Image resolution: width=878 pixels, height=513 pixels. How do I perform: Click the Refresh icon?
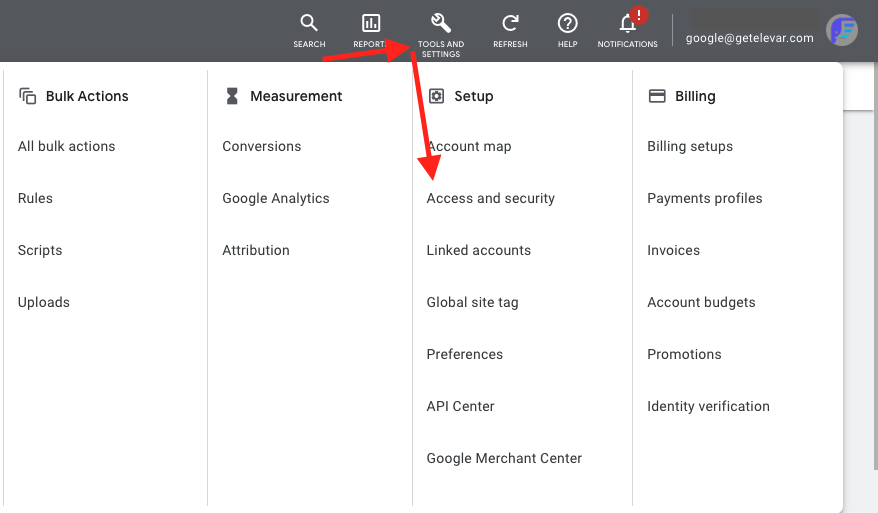click(x=510, y=23)
